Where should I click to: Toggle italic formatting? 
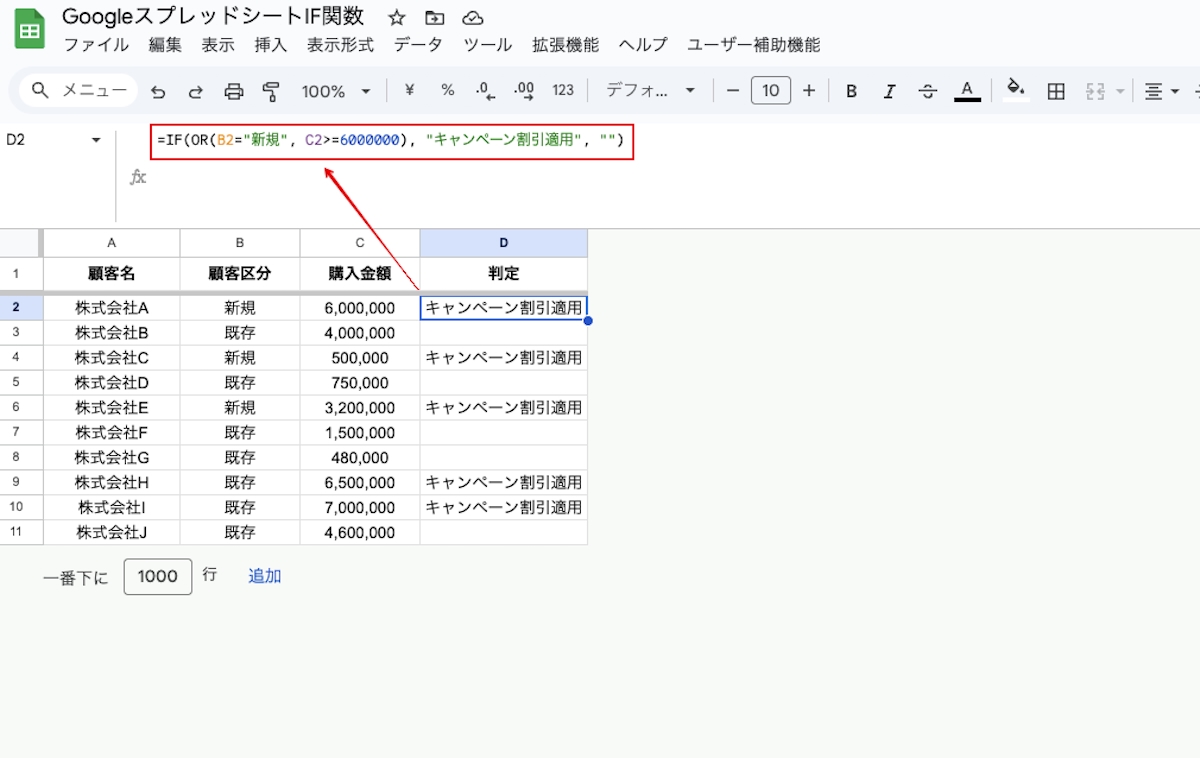[x=890, y=91]
